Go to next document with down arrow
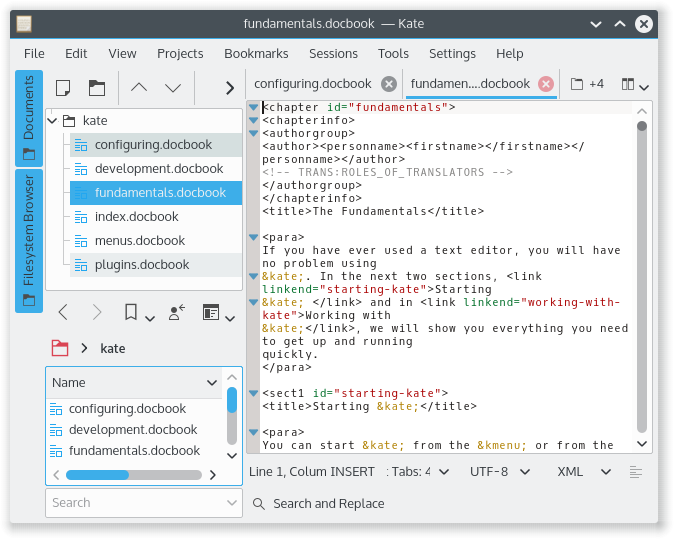 click(173, 87)
